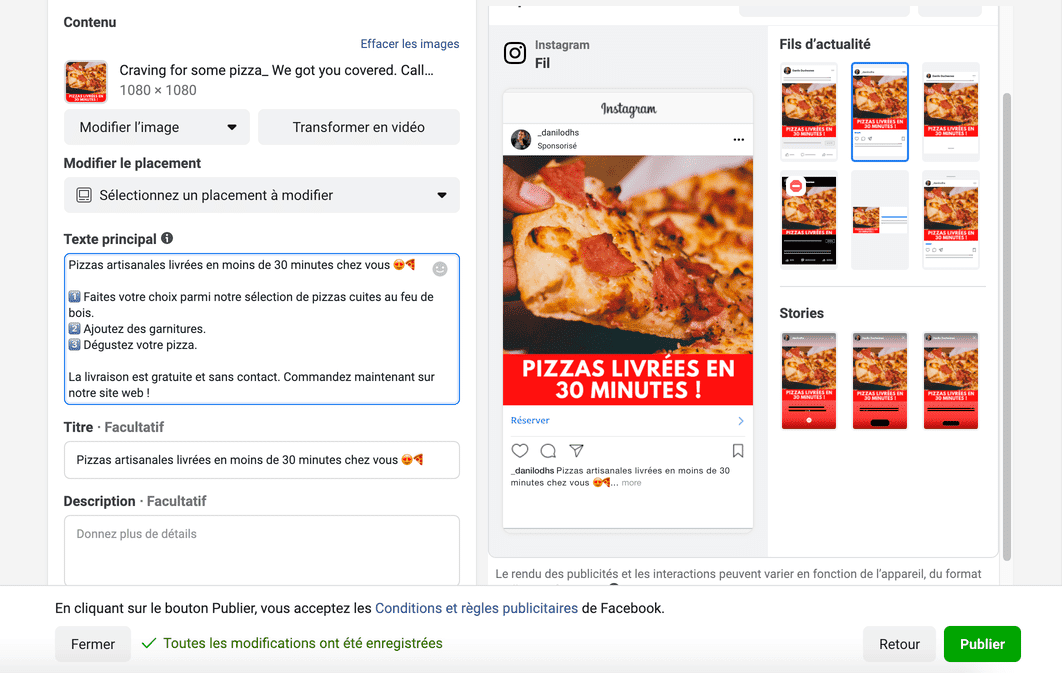Click the preview panel vertical scrollbar
1062x673 pixels.
[1006, 326]
